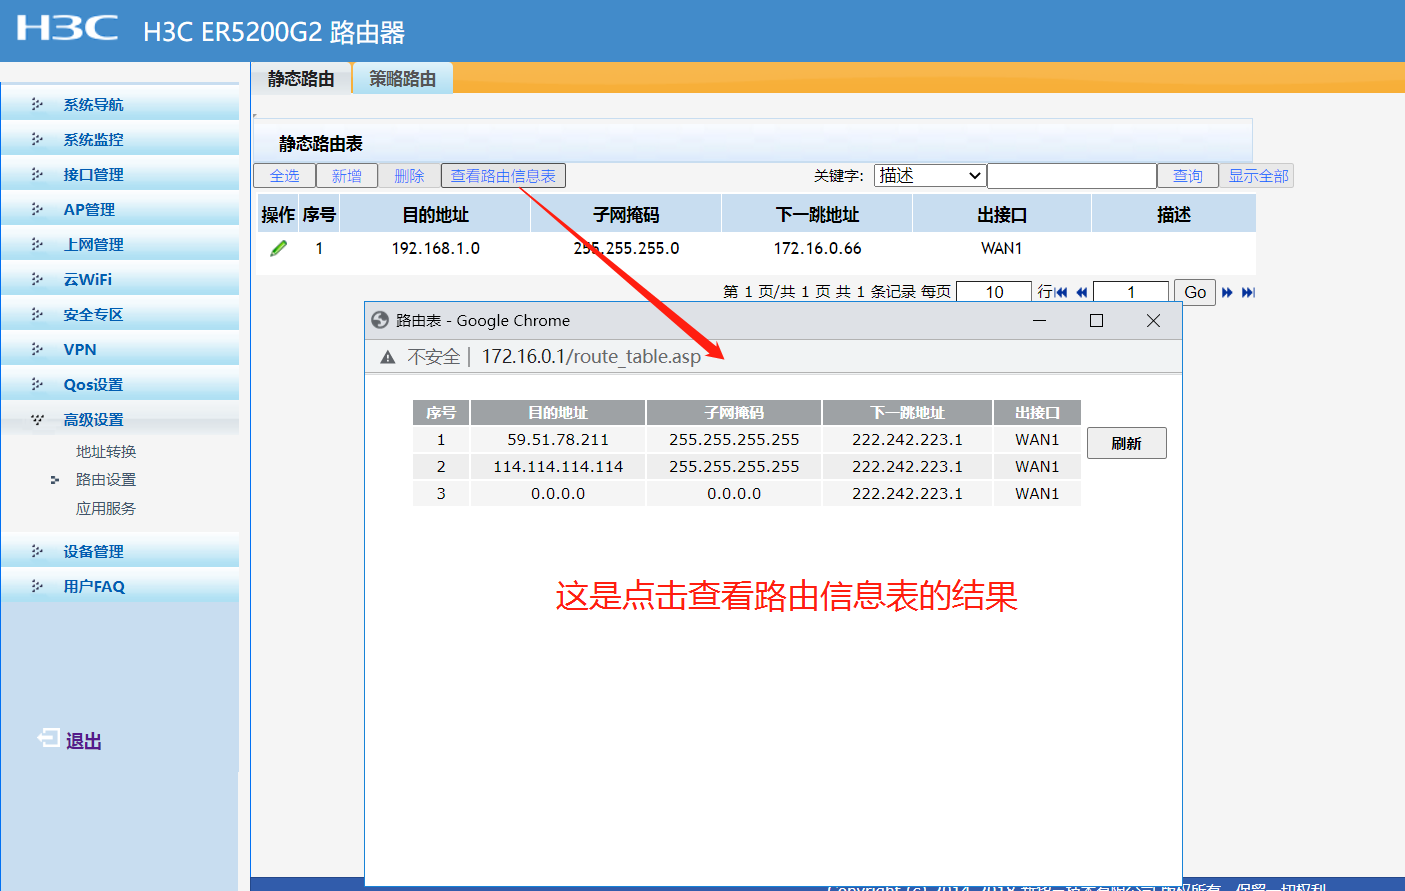The width and height of the screenshot is (1405, 891).
Task: Click destination 0.0.0.0 in popup row 3
Action: 558,493
